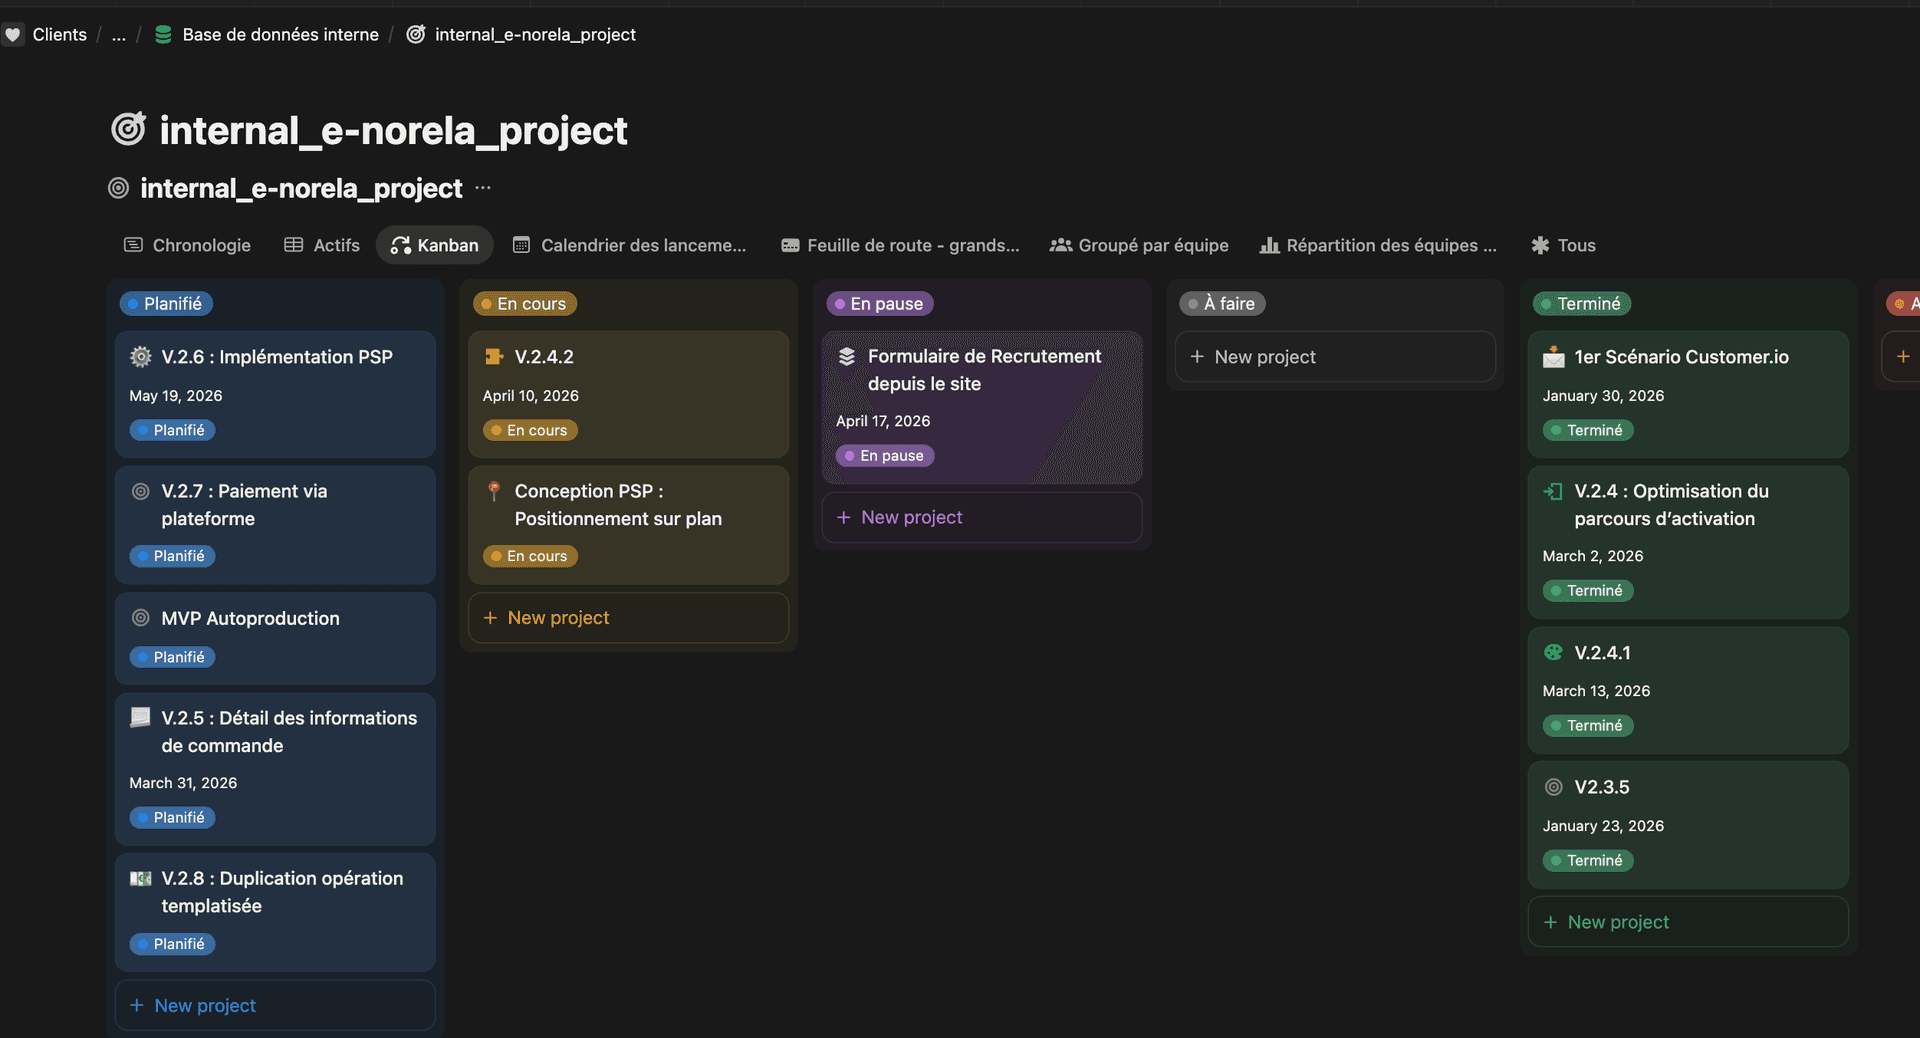This screenshot has height=1038, width=1920.
Task: Click the En cours column header tag
Action: [525, 303]
